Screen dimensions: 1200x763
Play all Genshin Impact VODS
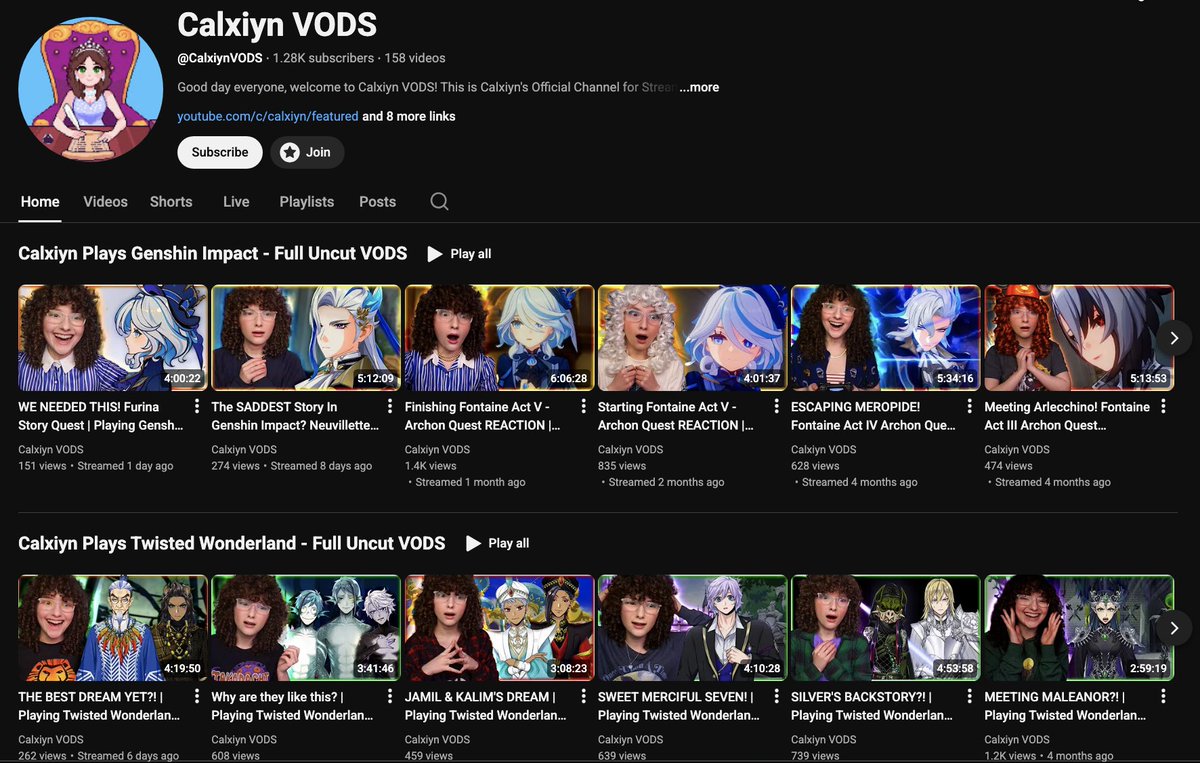pos(460,254)
